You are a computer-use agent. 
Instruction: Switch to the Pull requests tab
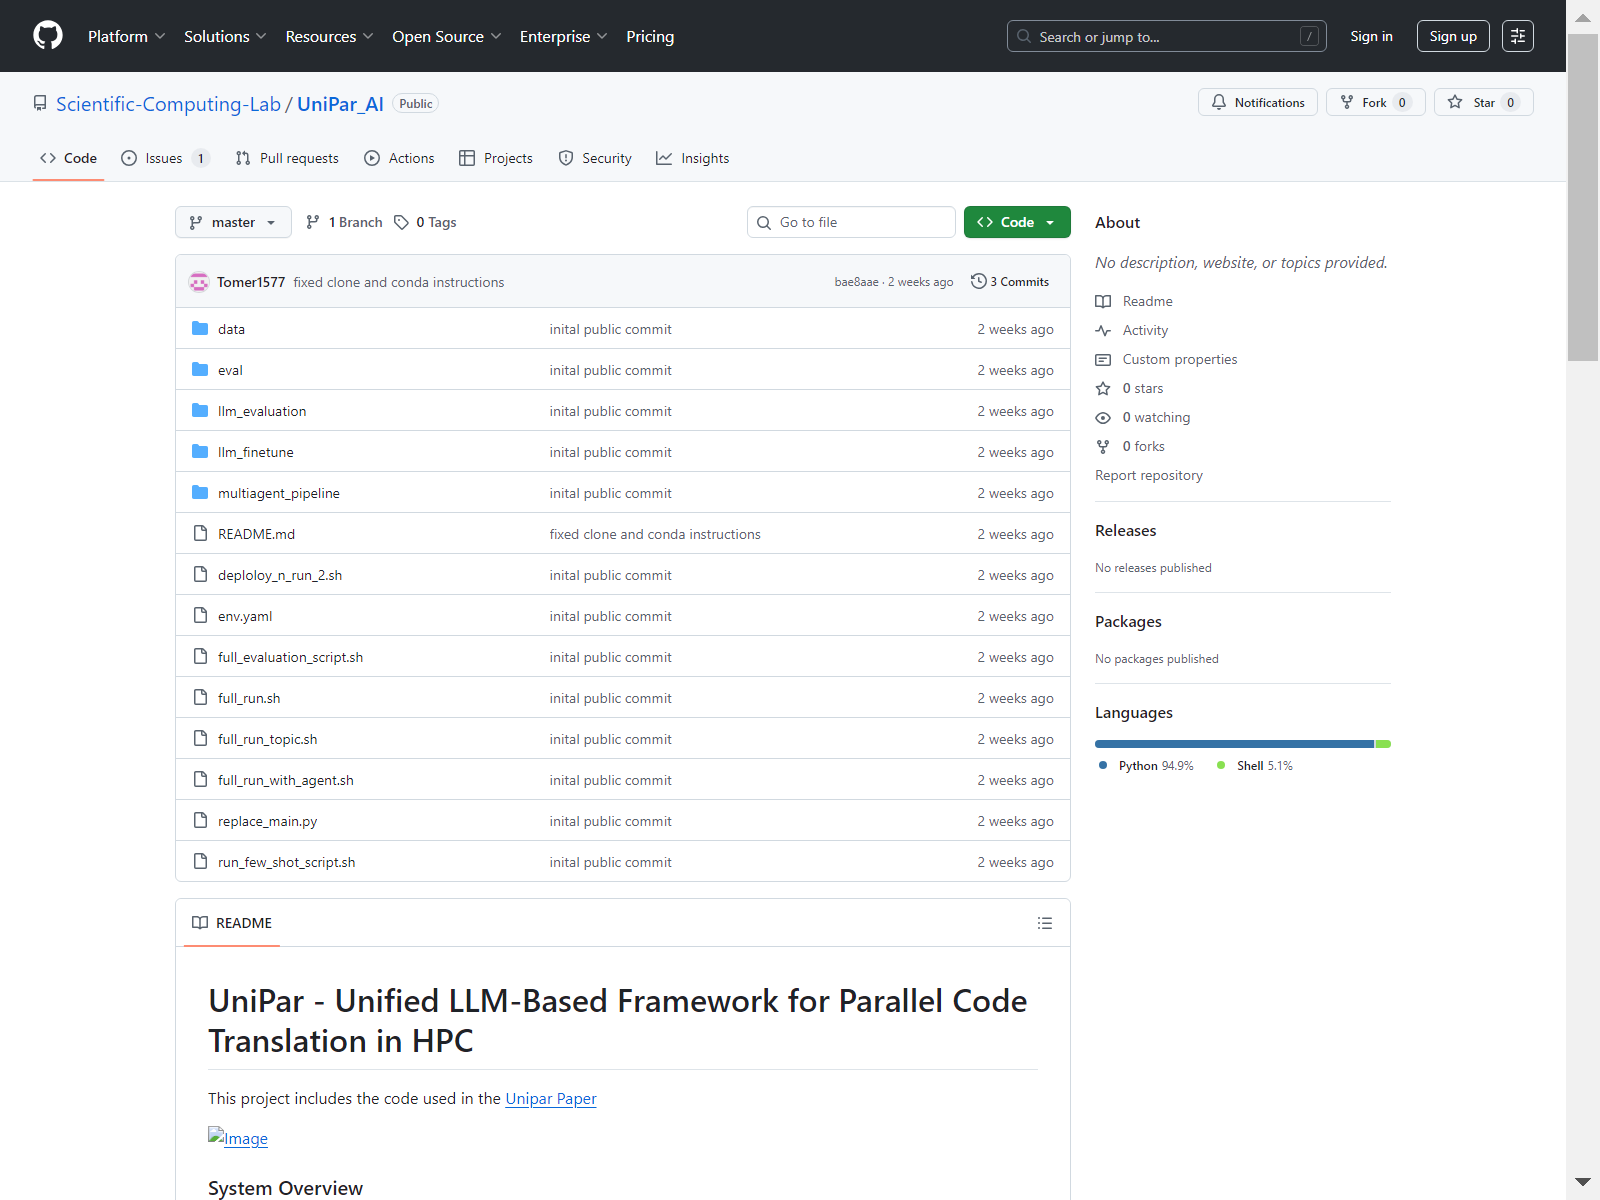tap(287, 158)
